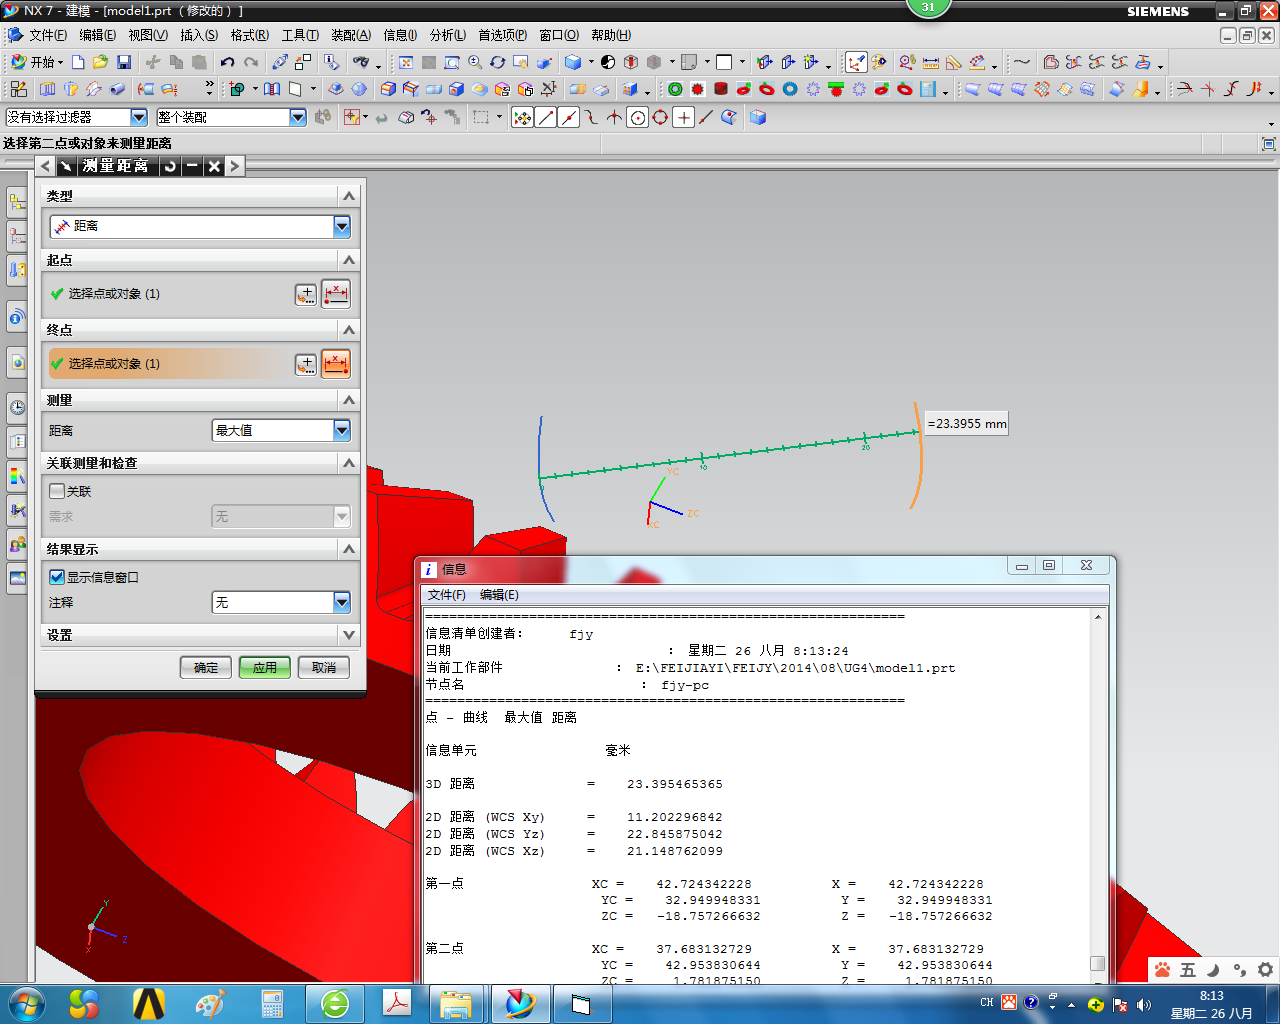Click the 信息 window vertical scrollbar

[1097, 795]
